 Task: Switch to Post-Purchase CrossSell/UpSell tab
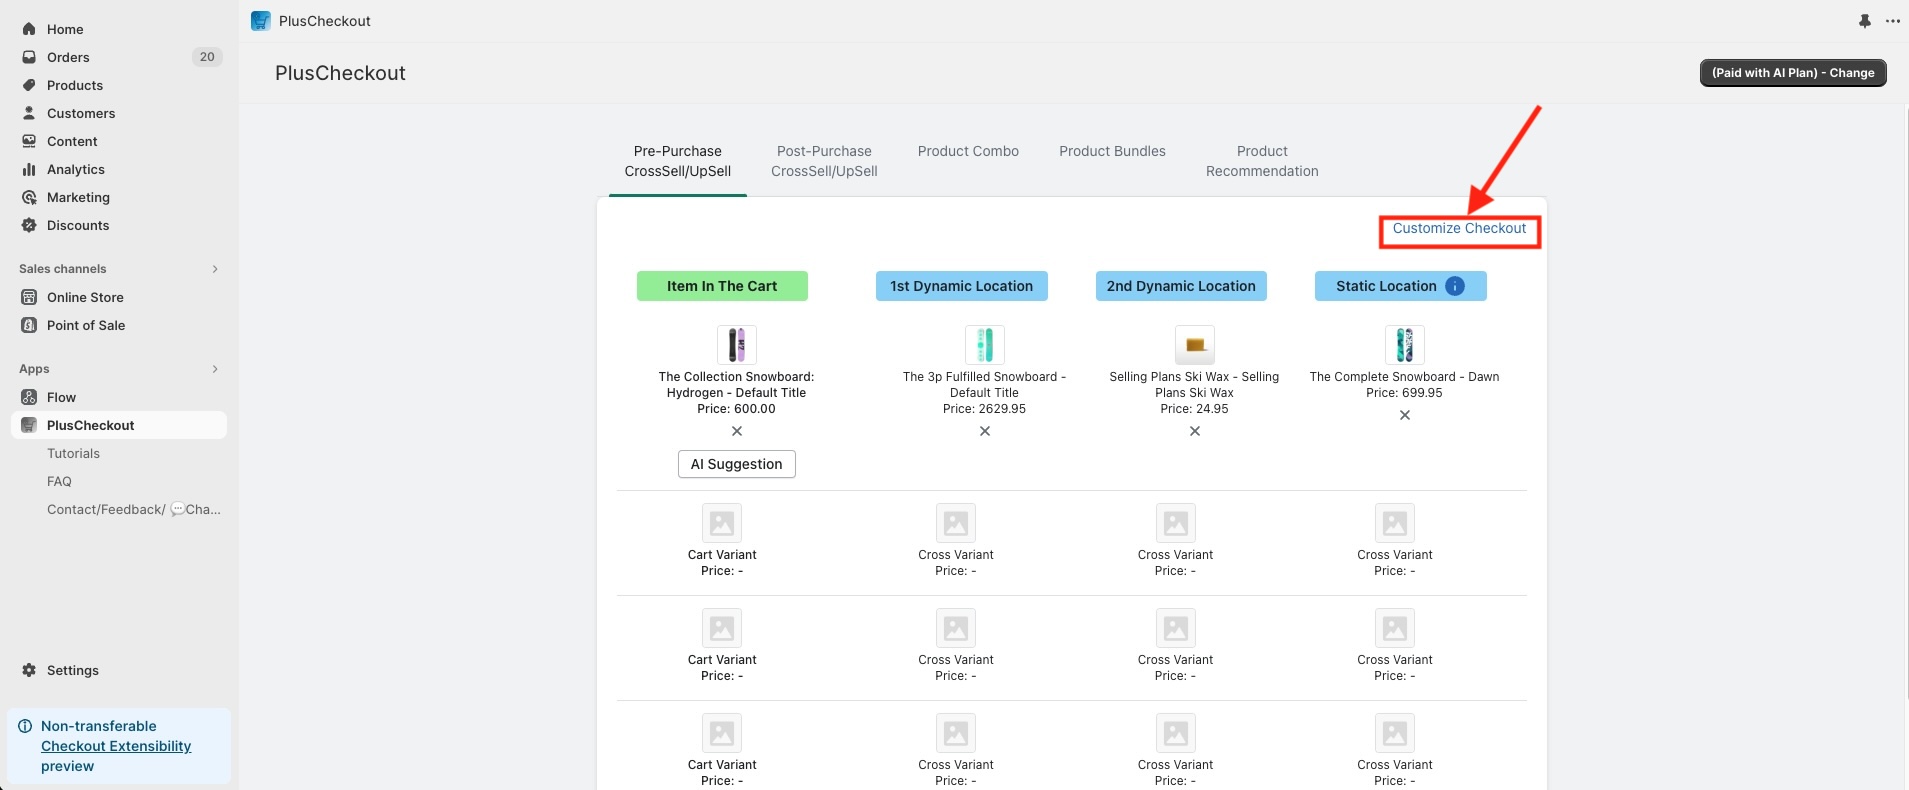point(824,161)
